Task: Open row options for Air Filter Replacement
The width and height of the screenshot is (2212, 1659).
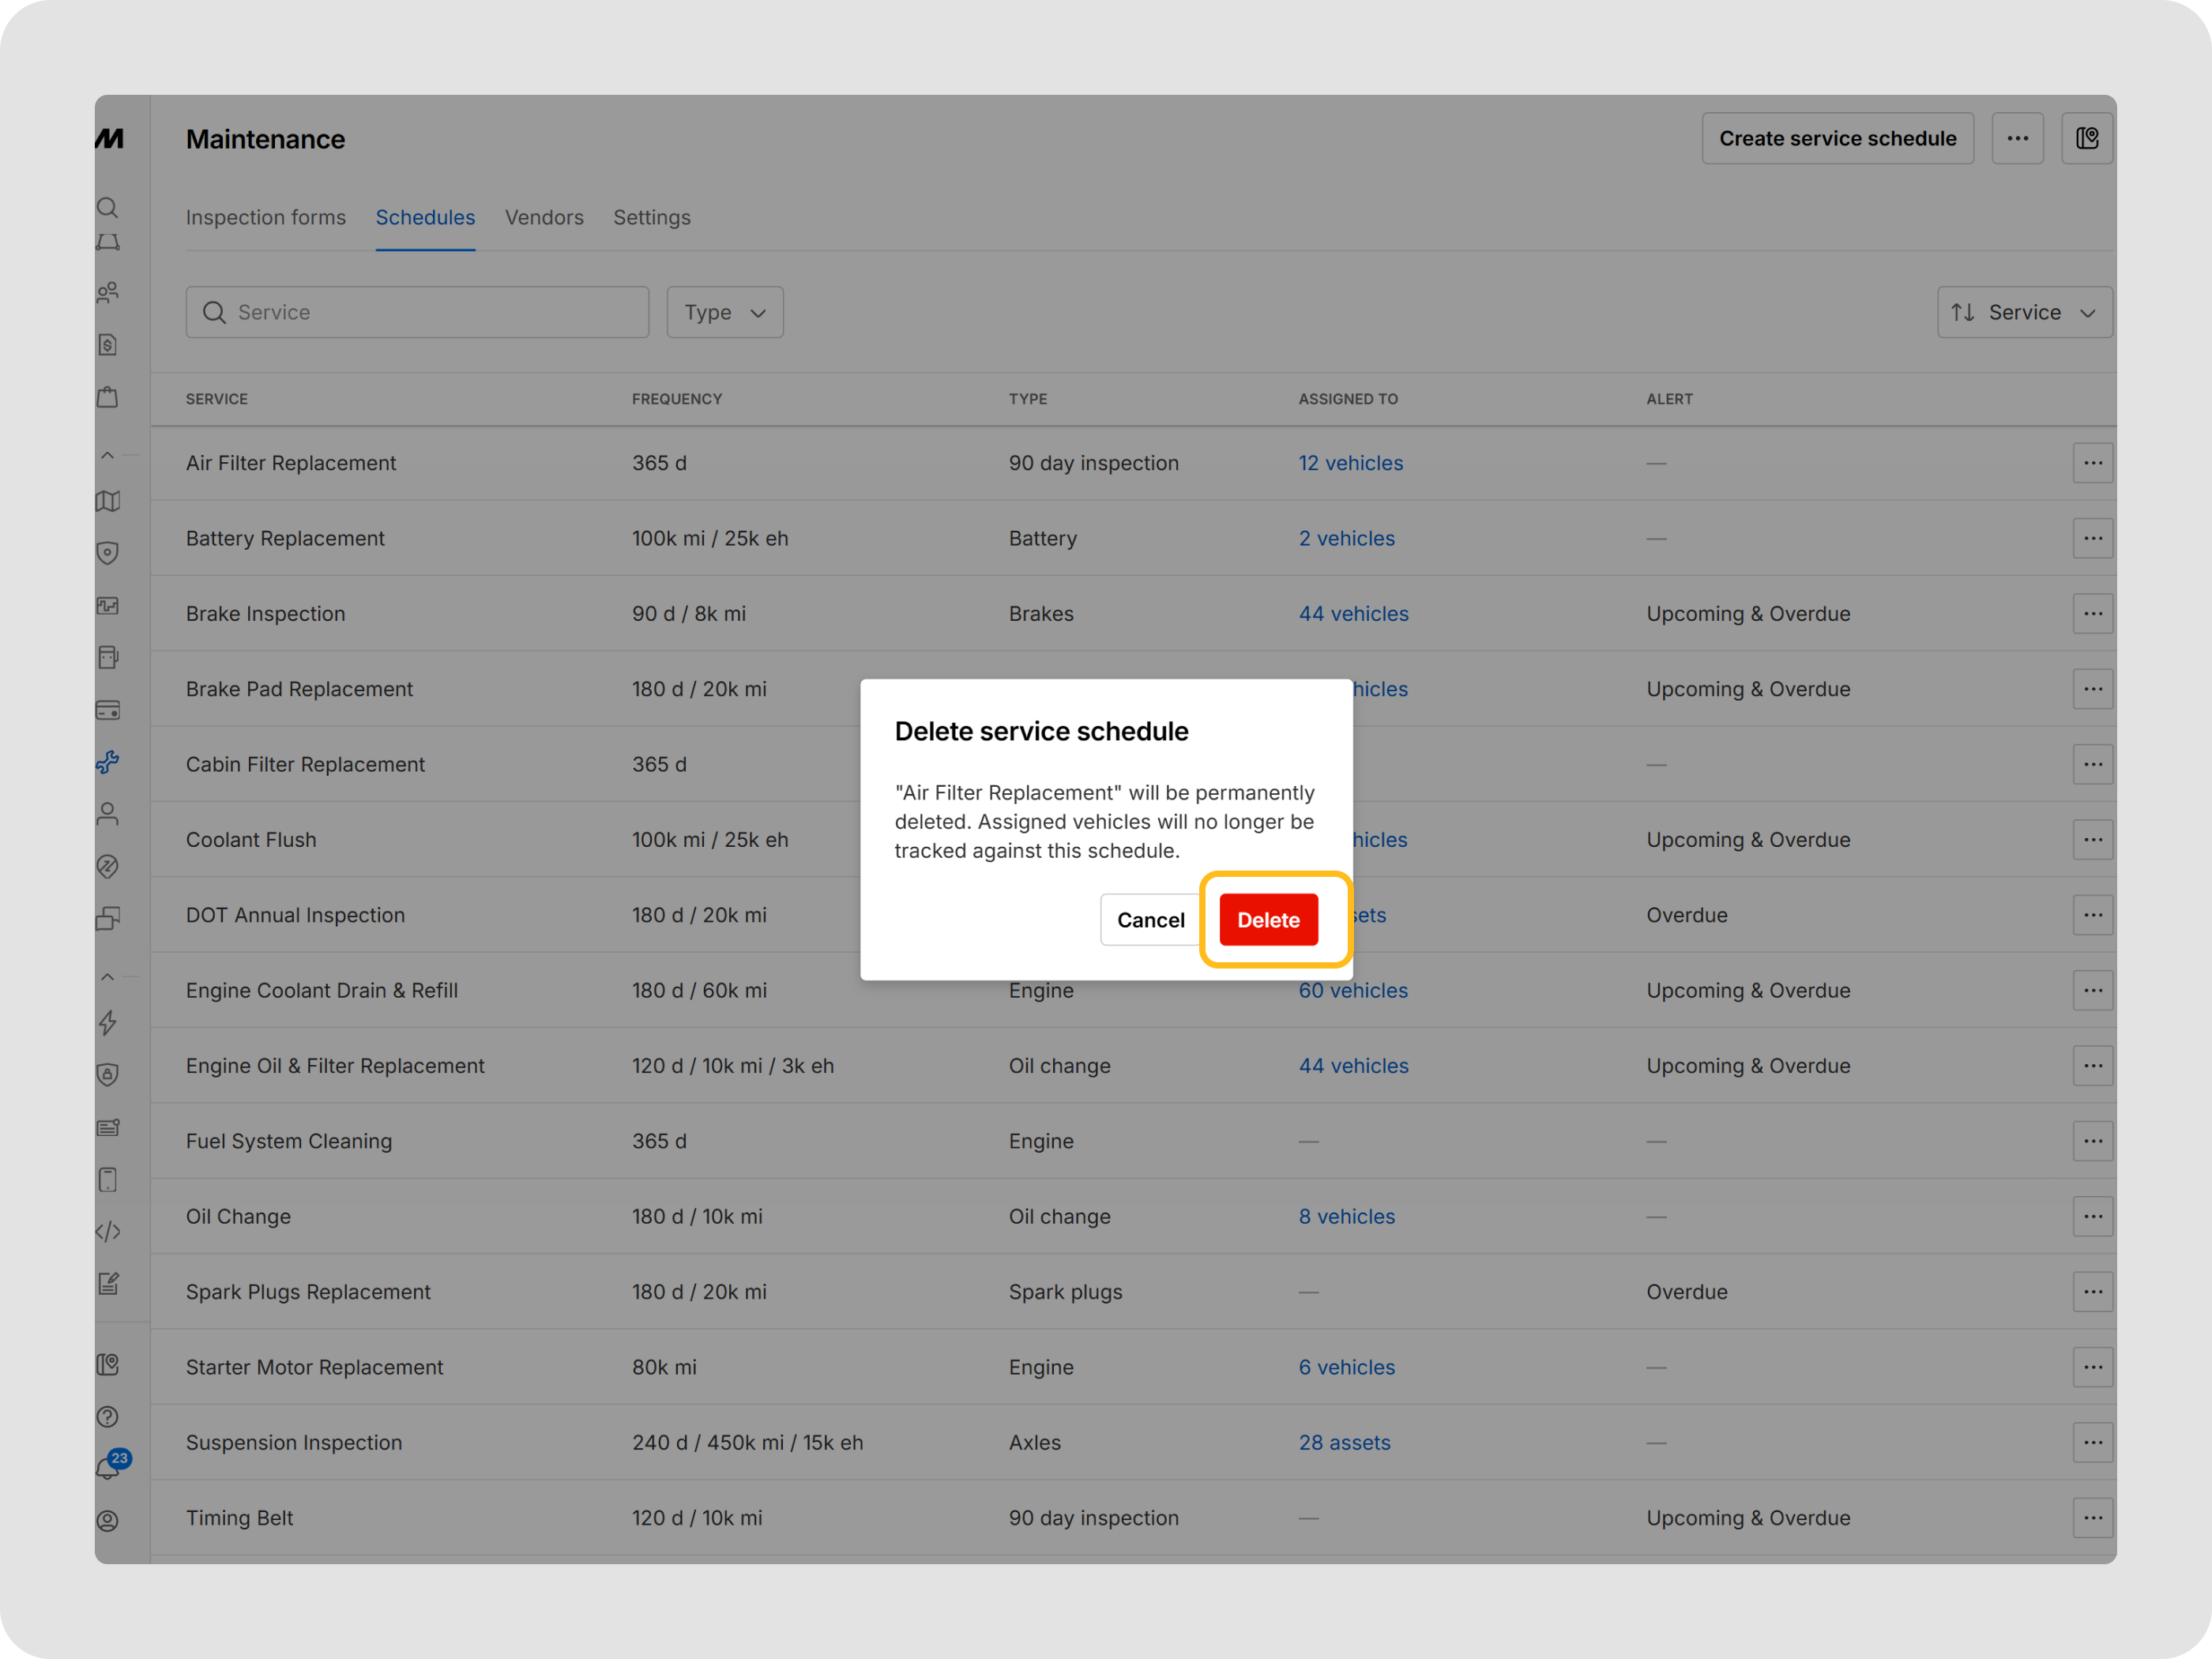Action: [2092, 463]
